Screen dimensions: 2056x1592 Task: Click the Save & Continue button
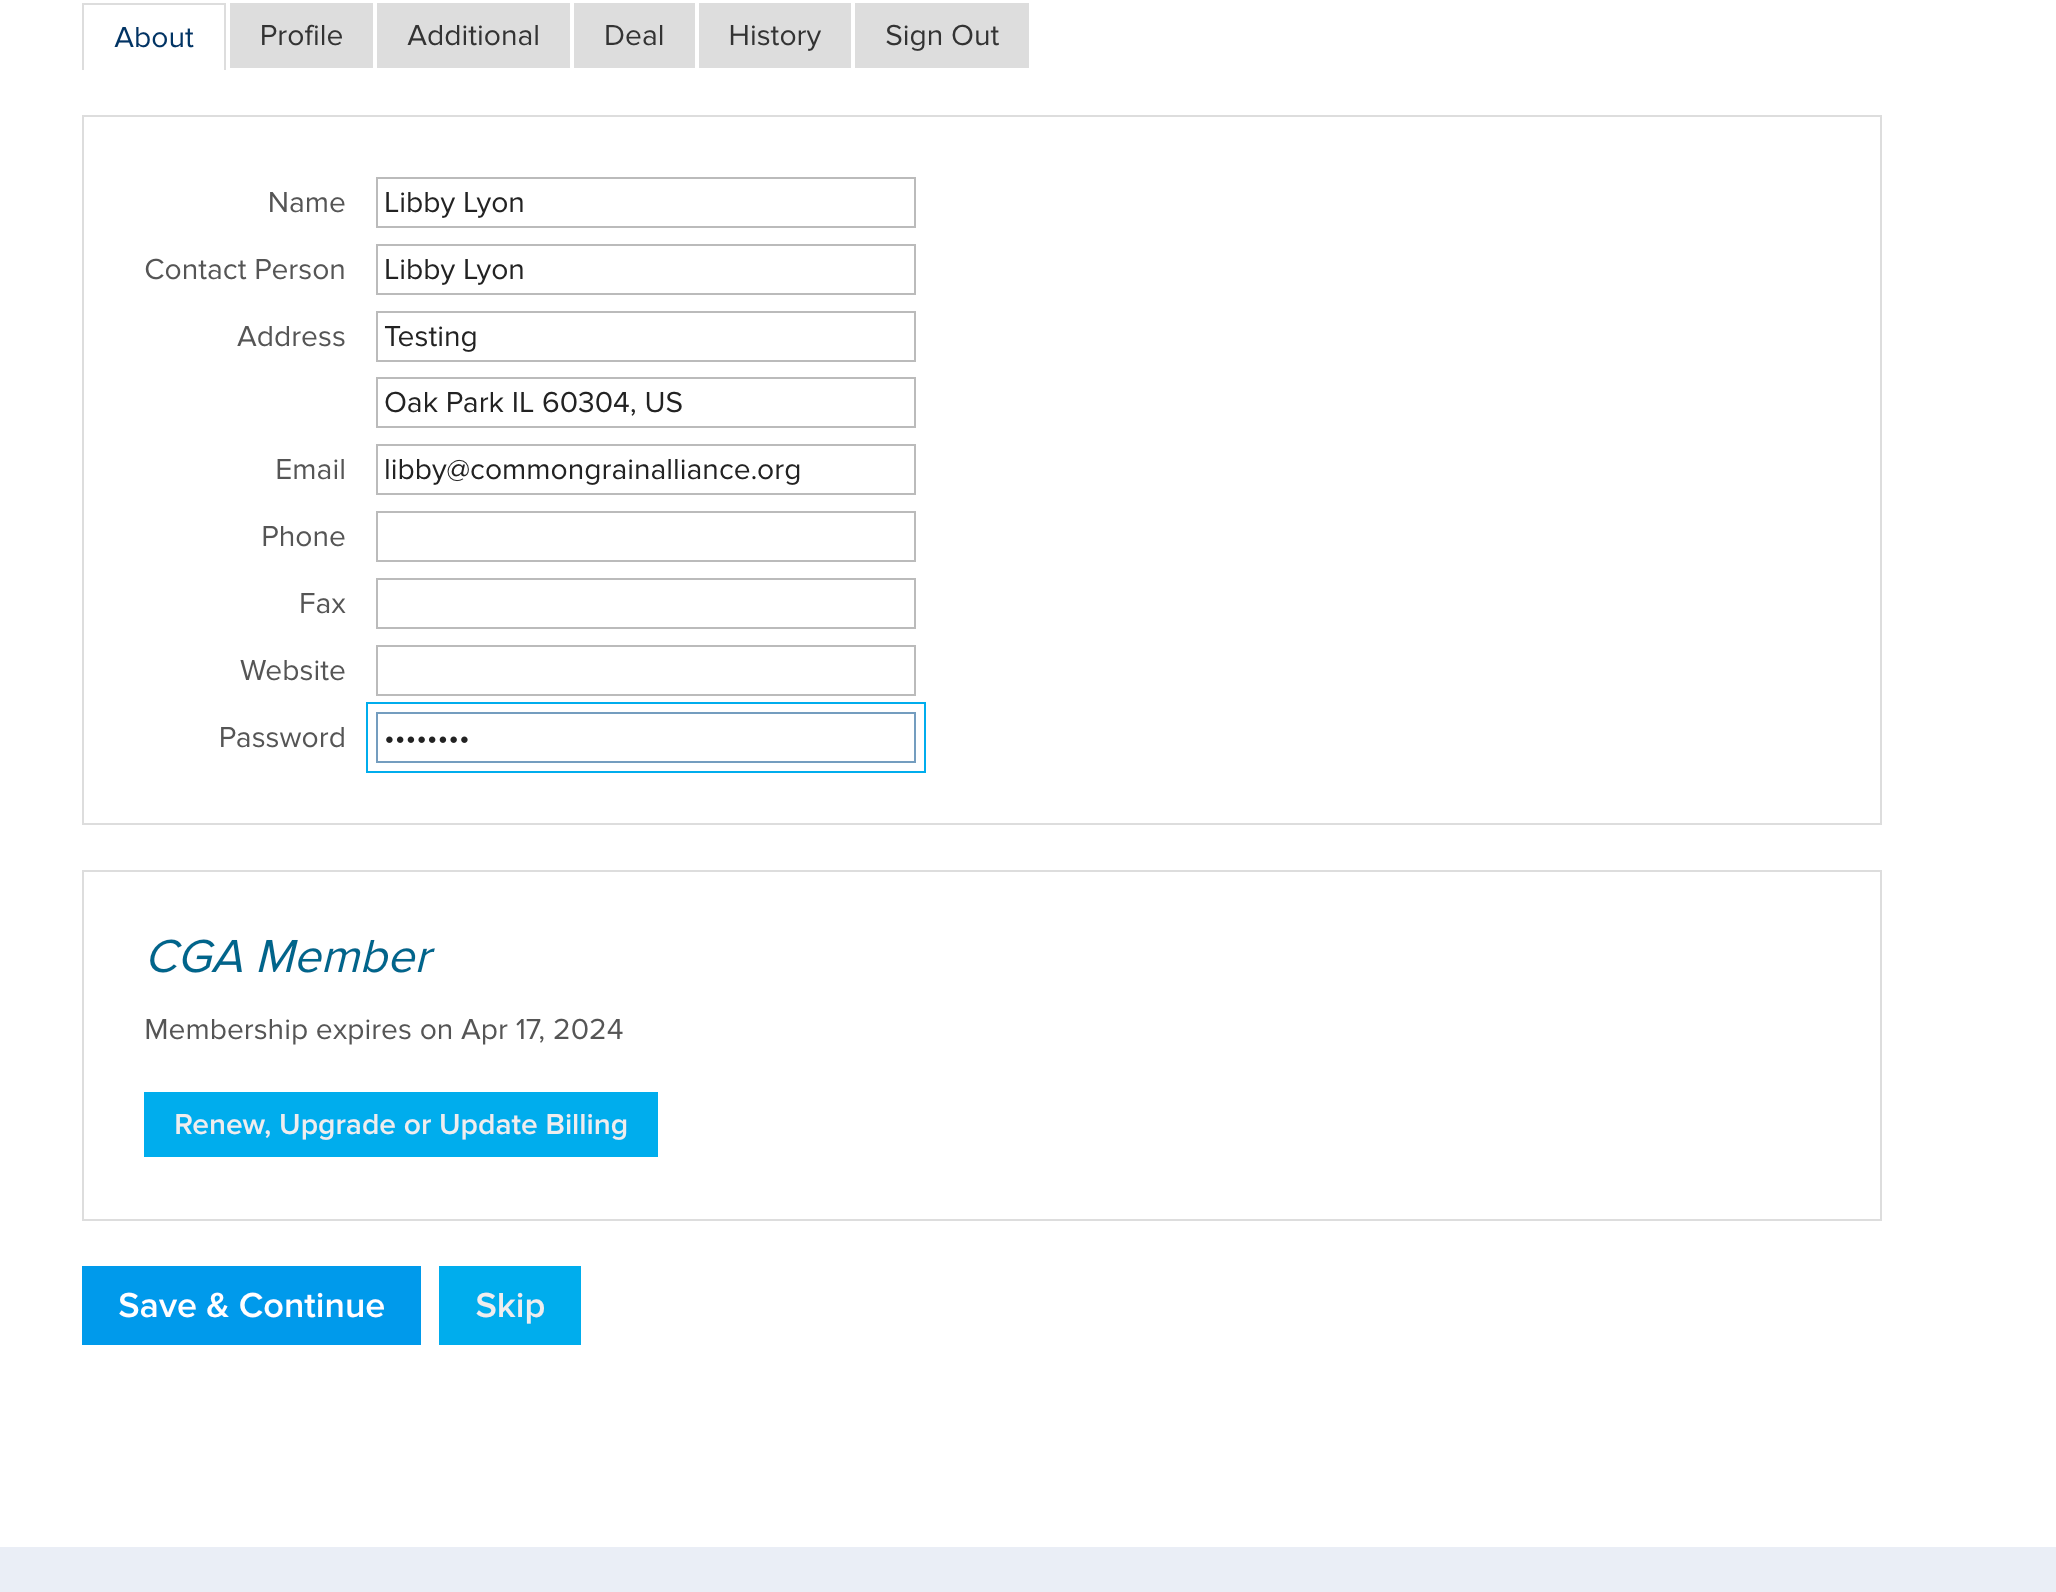click(251, 1306)
